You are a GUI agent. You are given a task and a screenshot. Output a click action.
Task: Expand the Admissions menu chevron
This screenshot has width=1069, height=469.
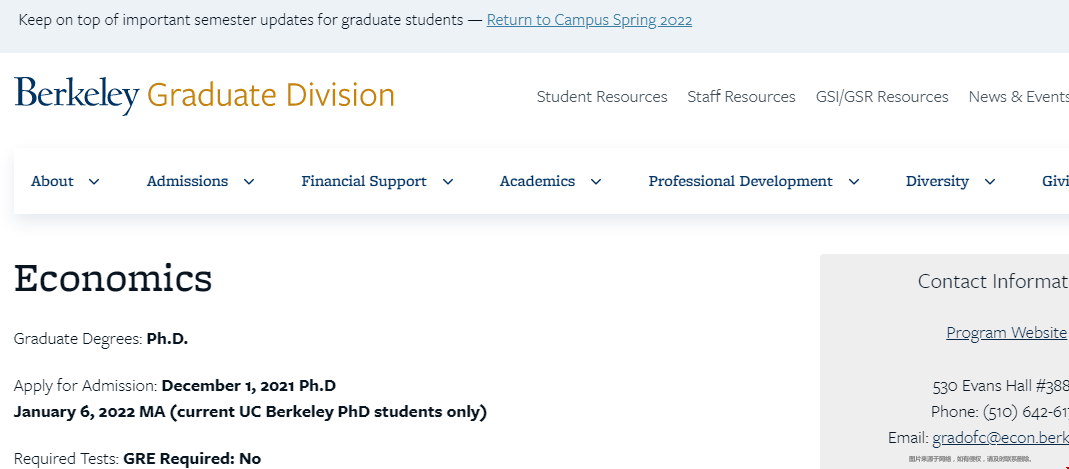[249, 182]
